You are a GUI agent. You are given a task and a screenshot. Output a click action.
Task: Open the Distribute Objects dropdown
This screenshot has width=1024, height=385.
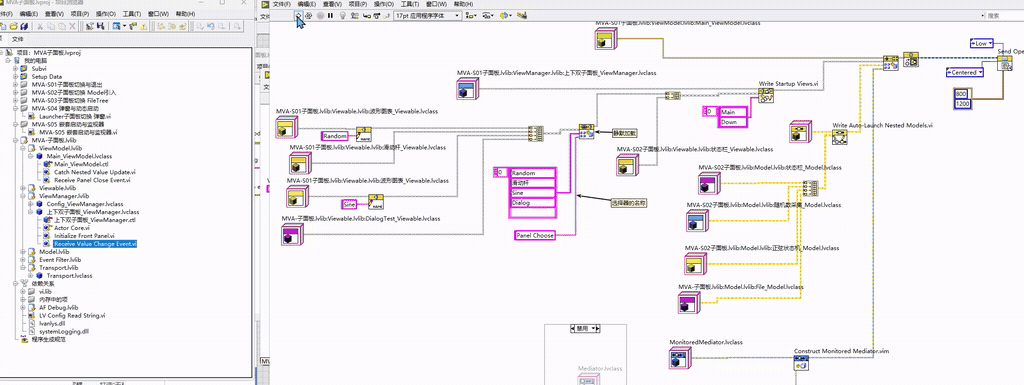point(487,16)
